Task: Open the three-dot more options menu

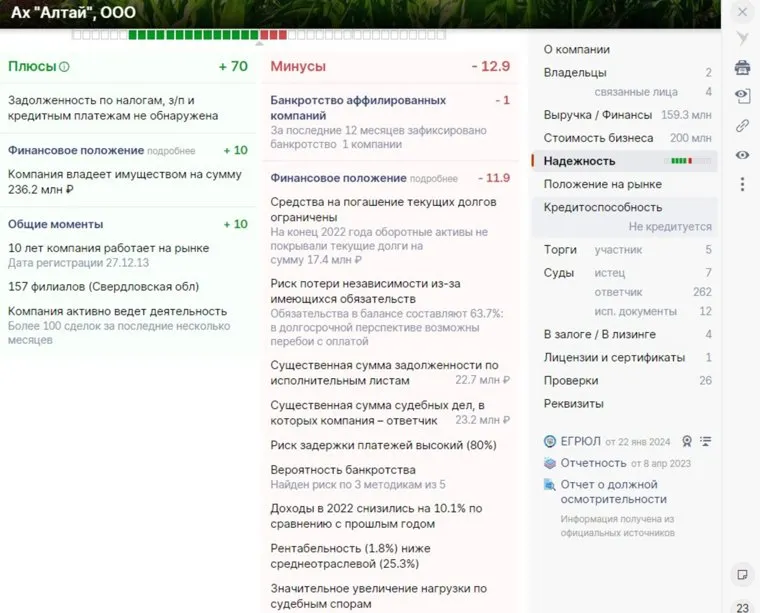Action: 742,184
